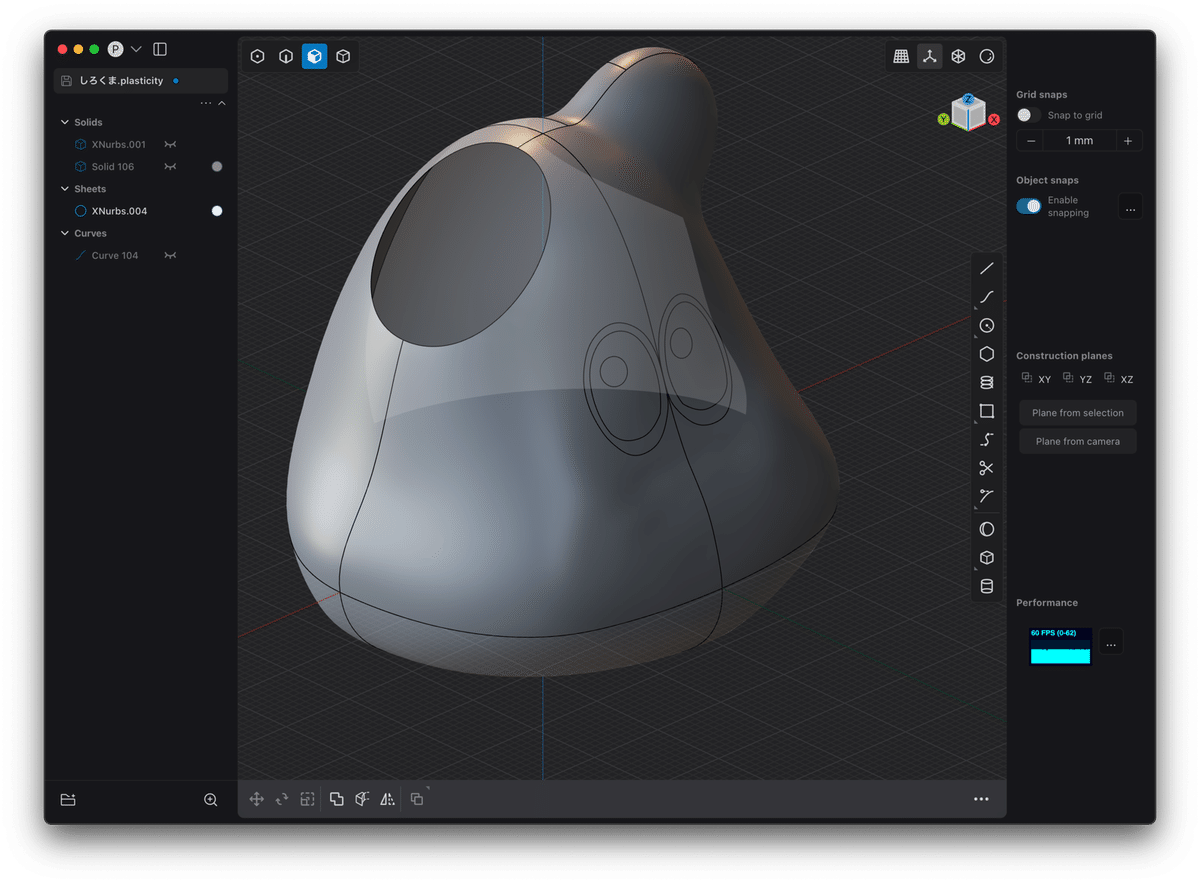Select the Line tool
Viewport: 1200px width, 883px height.
coord(987,268)
